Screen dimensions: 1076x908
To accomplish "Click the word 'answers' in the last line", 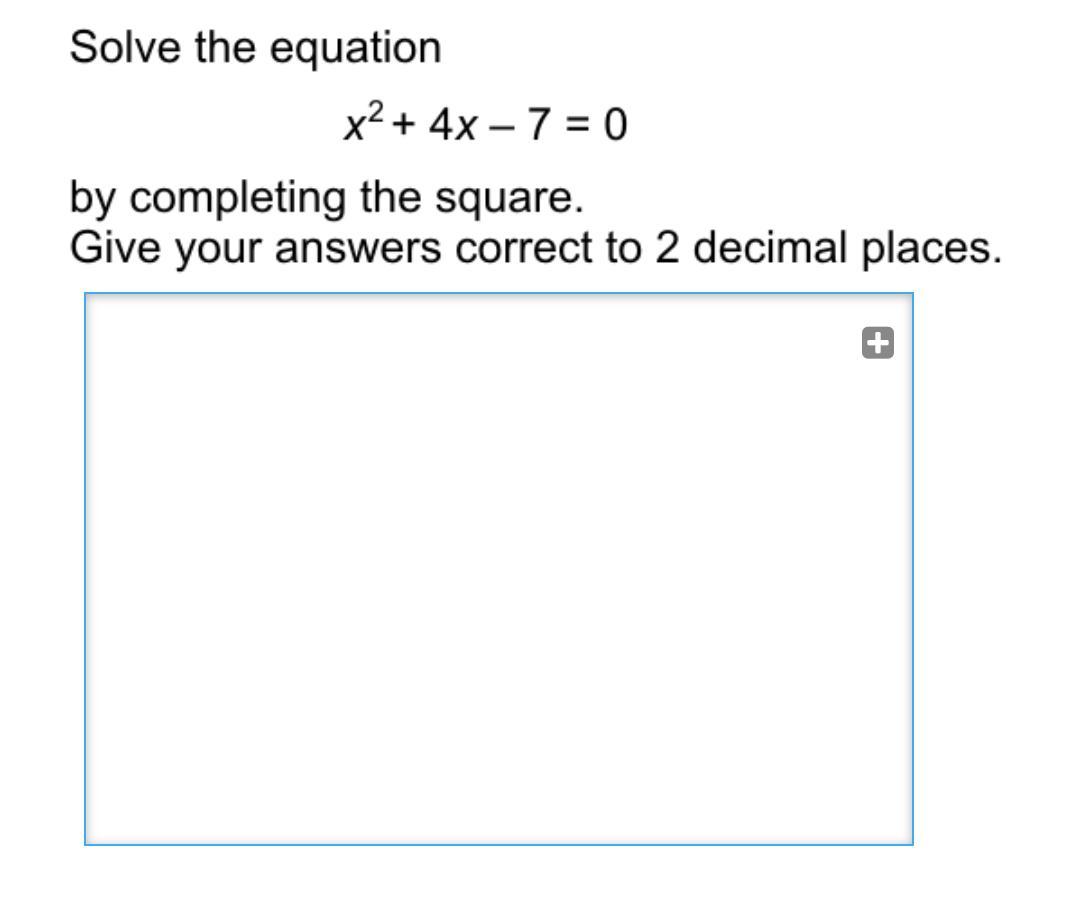I will (x=358, y=248).
